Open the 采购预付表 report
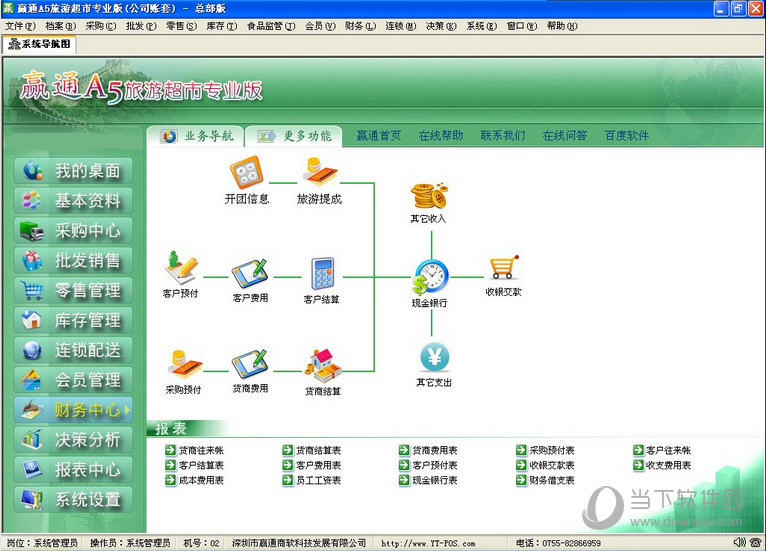Image resolution: width=767 pixels, height=551 pixels. click(x=545, y=450)
